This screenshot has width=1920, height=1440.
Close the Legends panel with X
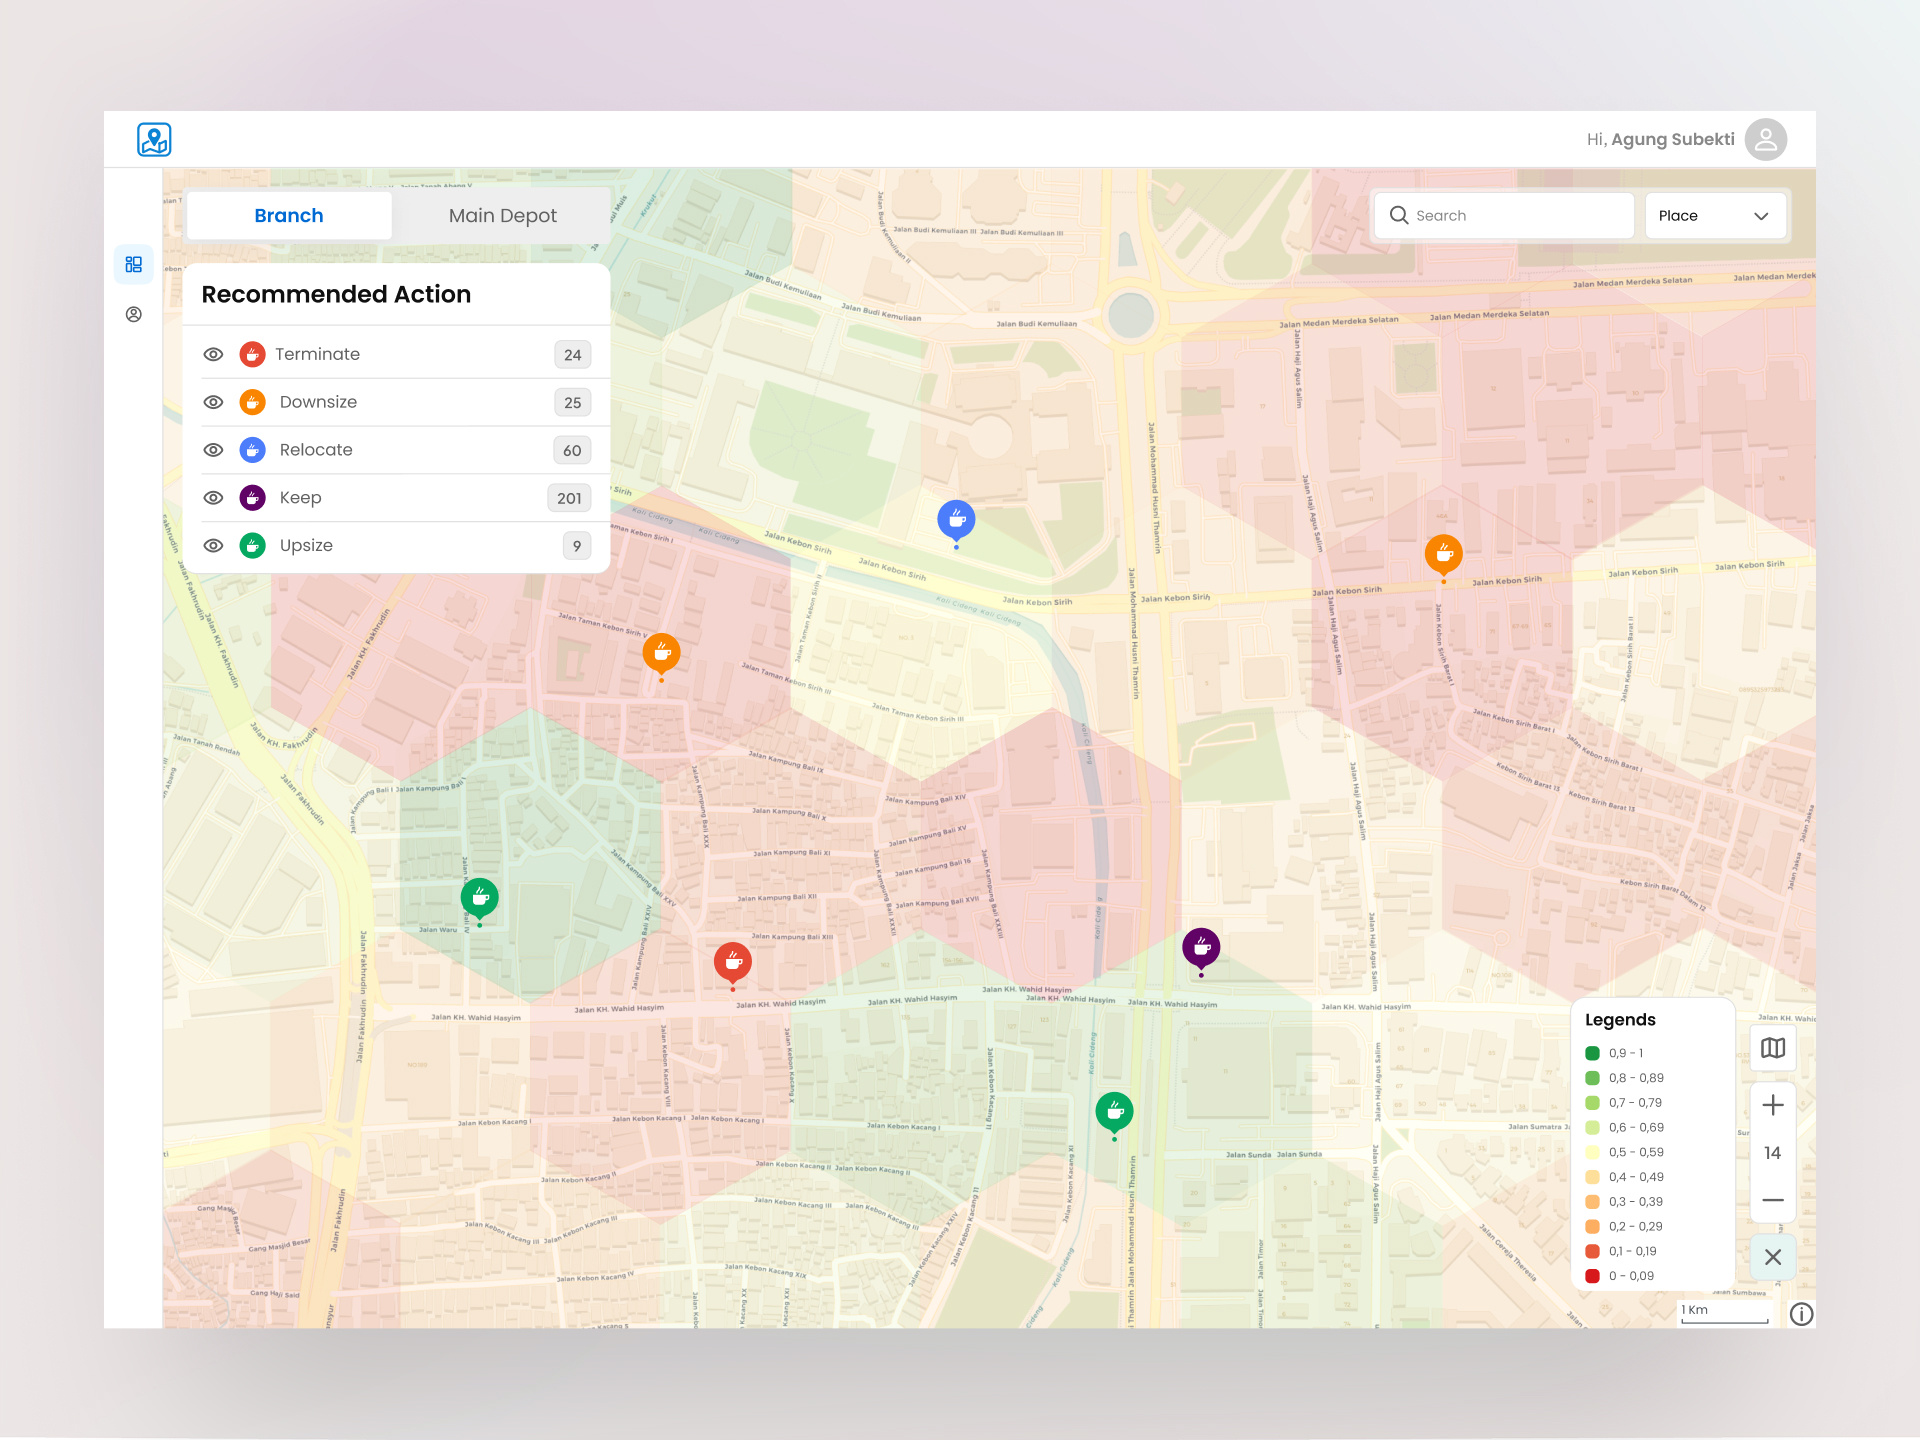(1772, 1257)
